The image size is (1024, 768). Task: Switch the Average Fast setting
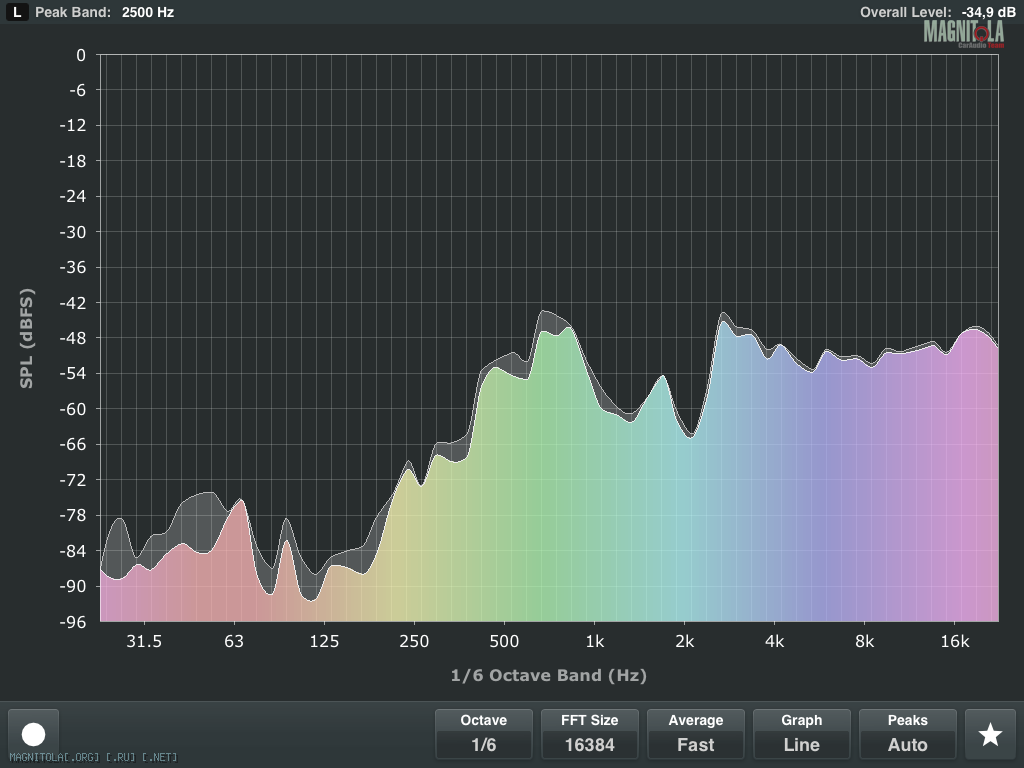[695, 733]
